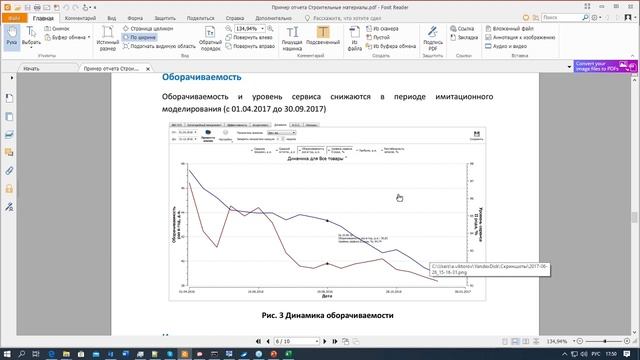Screen dimensions: 640x360
Task: Go to the next page
Action: [x=325, y=341]
